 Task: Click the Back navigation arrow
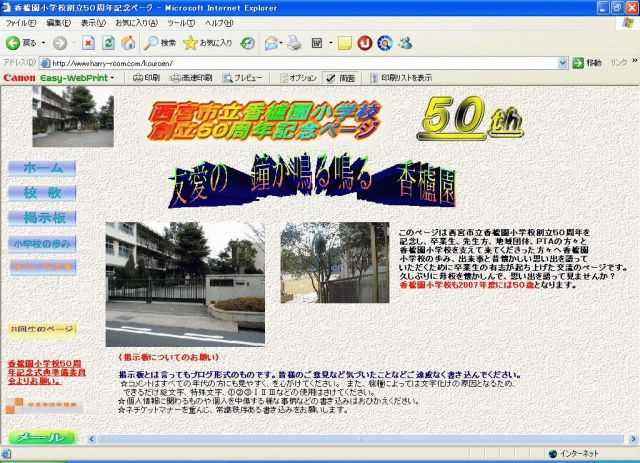click(x=14, y=43)
